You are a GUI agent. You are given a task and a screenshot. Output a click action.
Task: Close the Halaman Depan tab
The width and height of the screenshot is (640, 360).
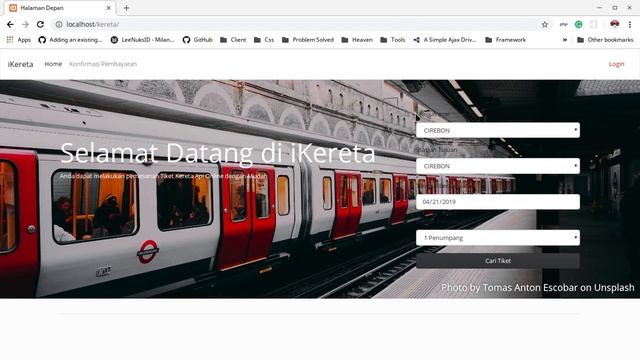coord(109,8)
